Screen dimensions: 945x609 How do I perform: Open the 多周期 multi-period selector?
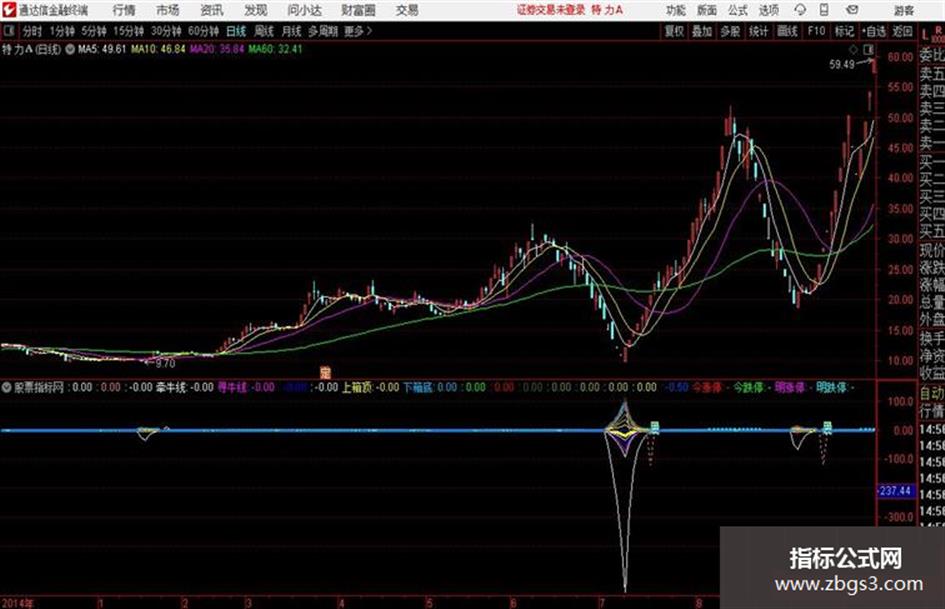[x=323, y=31]
